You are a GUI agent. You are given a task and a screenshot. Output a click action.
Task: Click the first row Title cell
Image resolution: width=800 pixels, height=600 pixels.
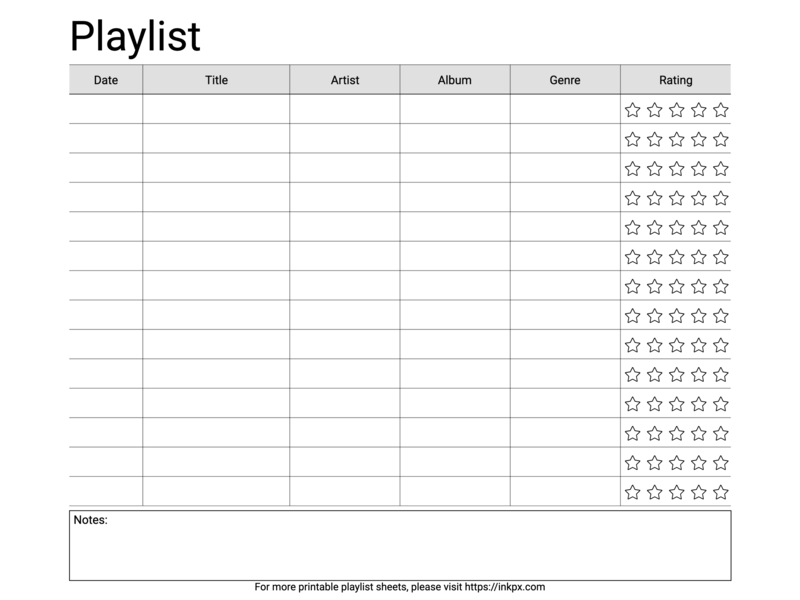tap(216, 109)
